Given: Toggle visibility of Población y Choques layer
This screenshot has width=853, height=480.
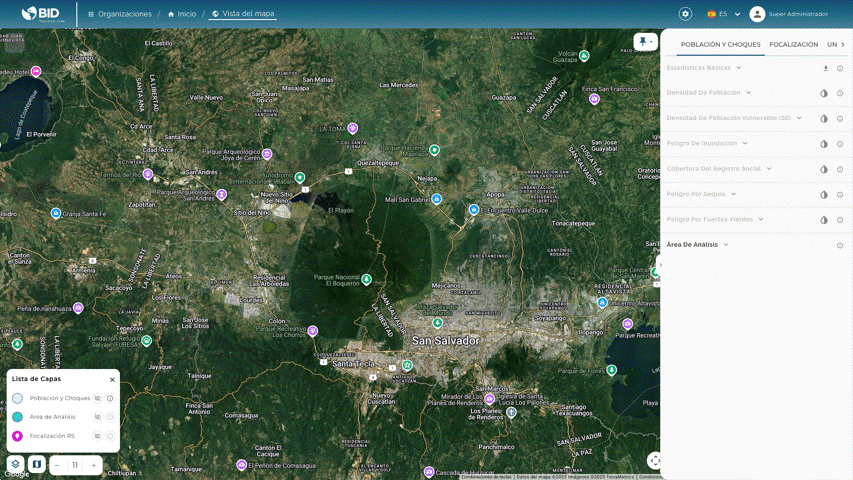Looking at the screenshot, I should coord(98,398).
